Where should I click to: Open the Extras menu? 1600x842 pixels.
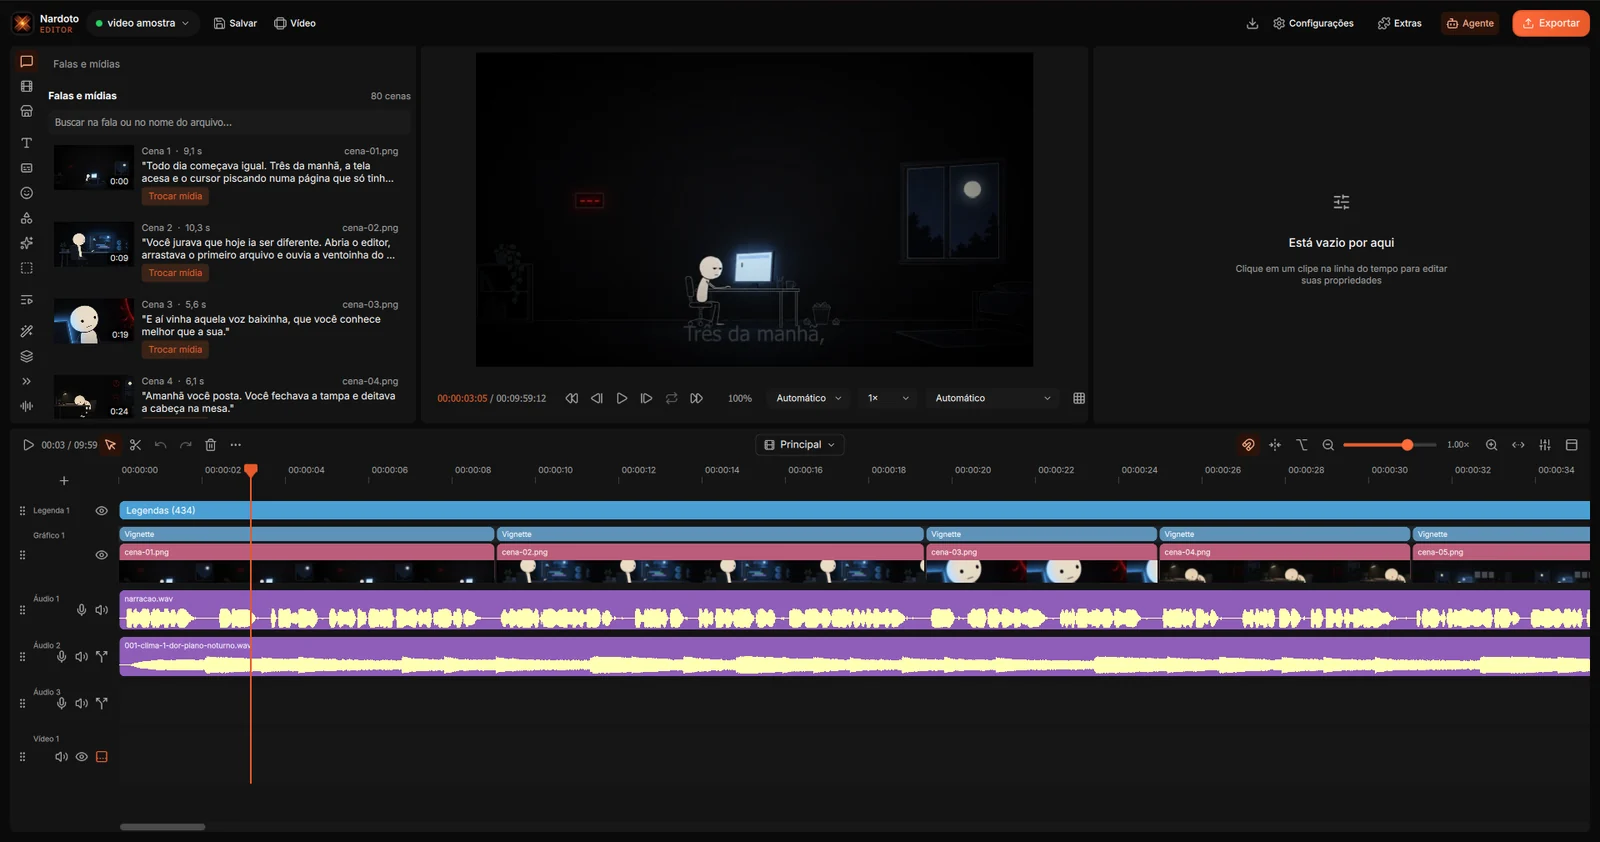pyautogui.click(x=1399, y=23)
